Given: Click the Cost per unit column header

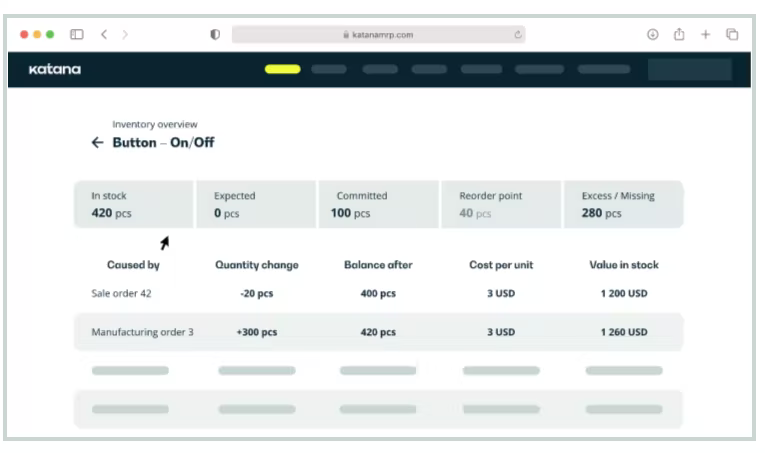Looking at the screenshot, I should click(501, 265).
